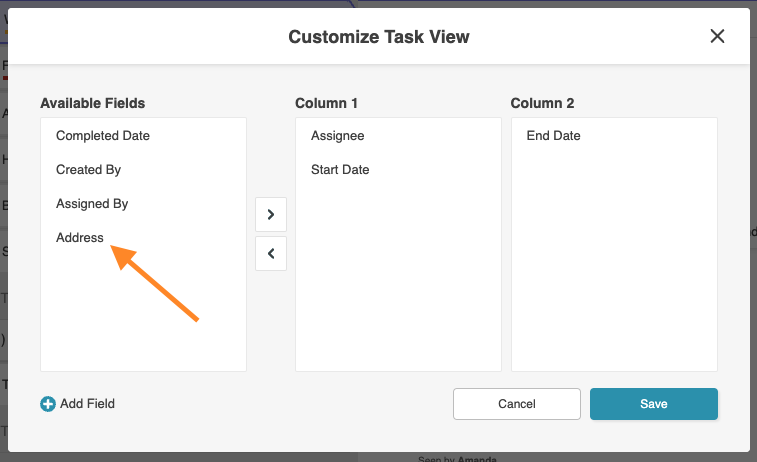757x462 pixels.
Task: Select End Date in Column 2
Action: [553, 136]
